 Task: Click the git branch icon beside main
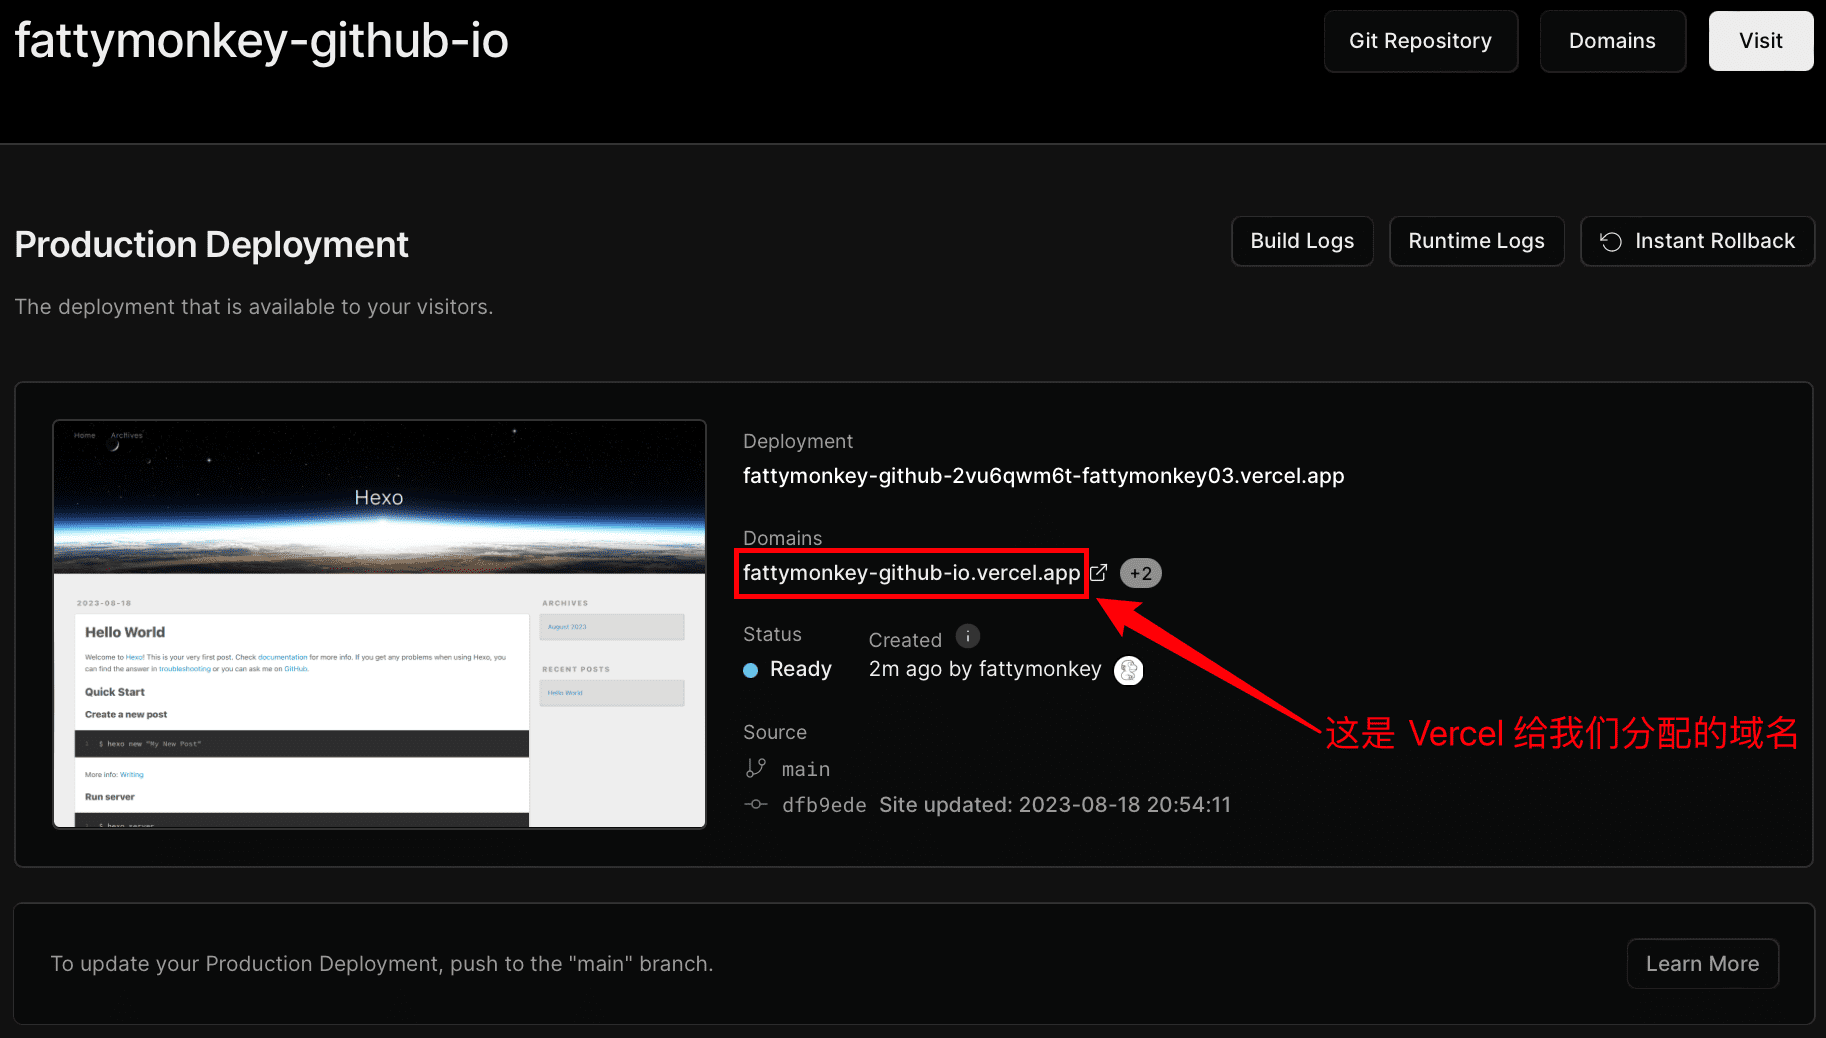(x=756, y=768)
